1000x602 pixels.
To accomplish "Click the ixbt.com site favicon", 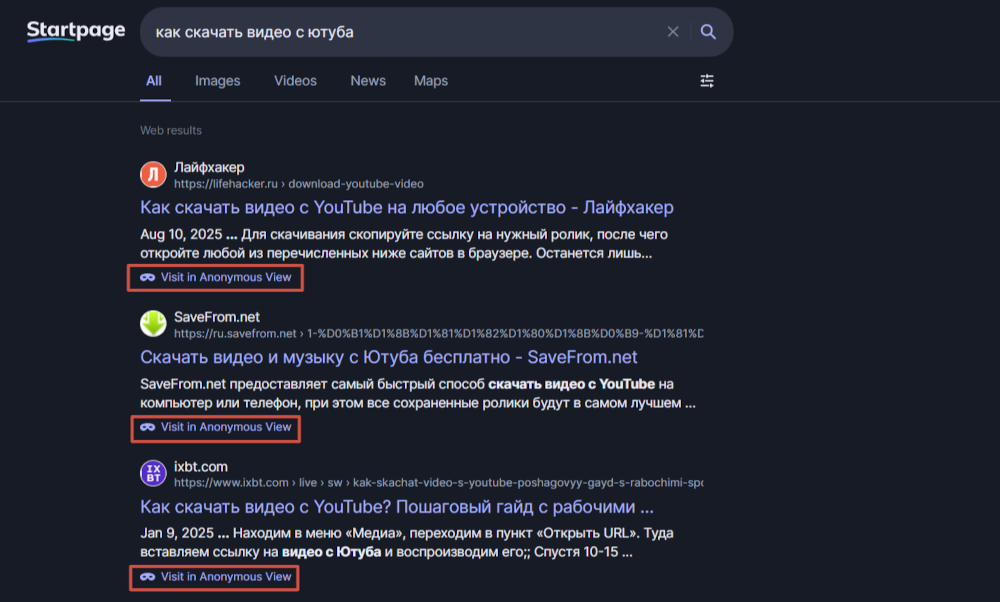I will pos(153,474).
